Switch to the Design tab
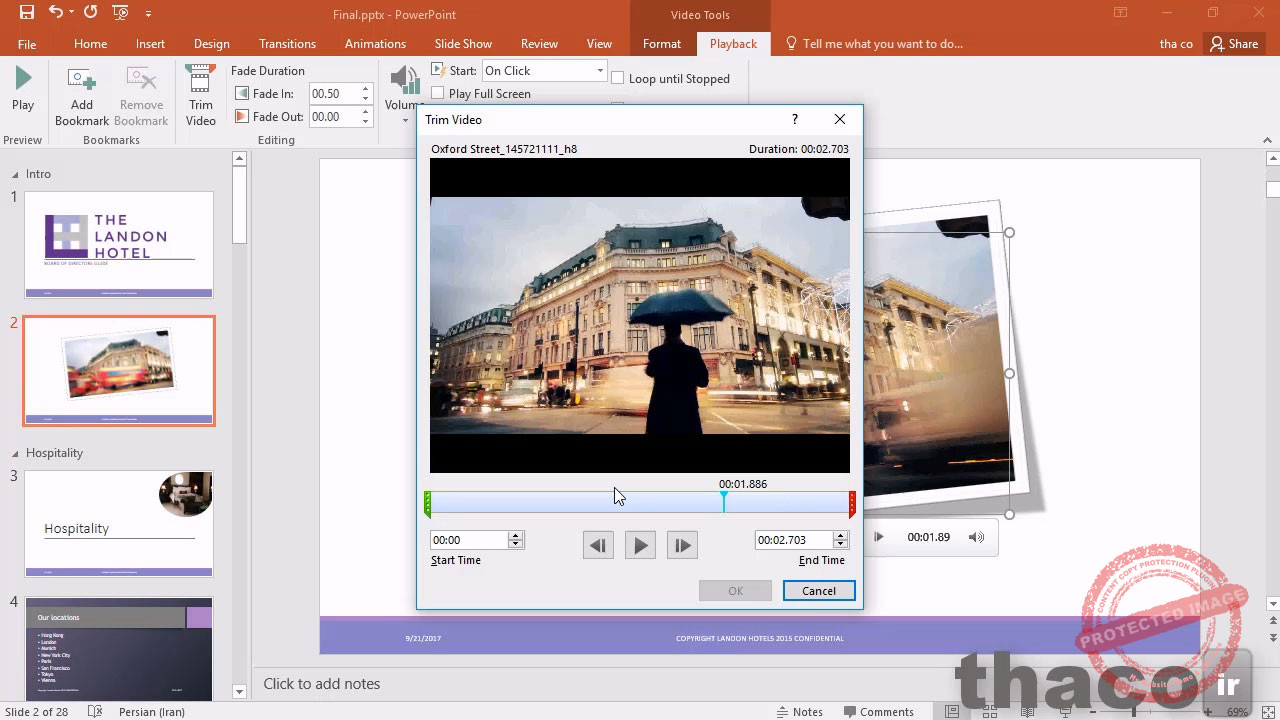 (x=211, y=44)
